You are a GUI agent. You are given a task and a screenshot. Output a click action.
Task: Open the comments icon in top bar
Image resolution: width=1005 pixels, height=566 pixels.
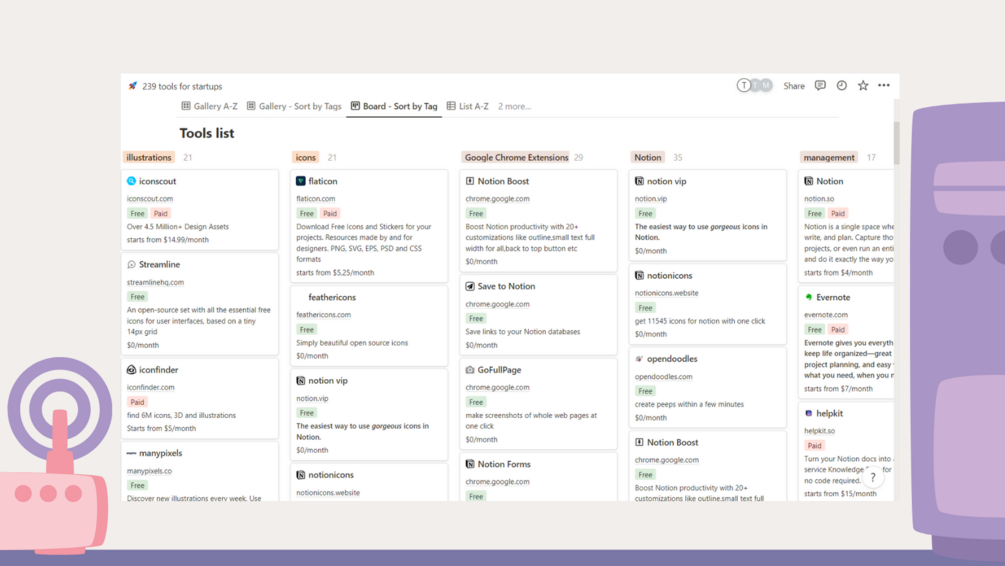coord(820,85)
